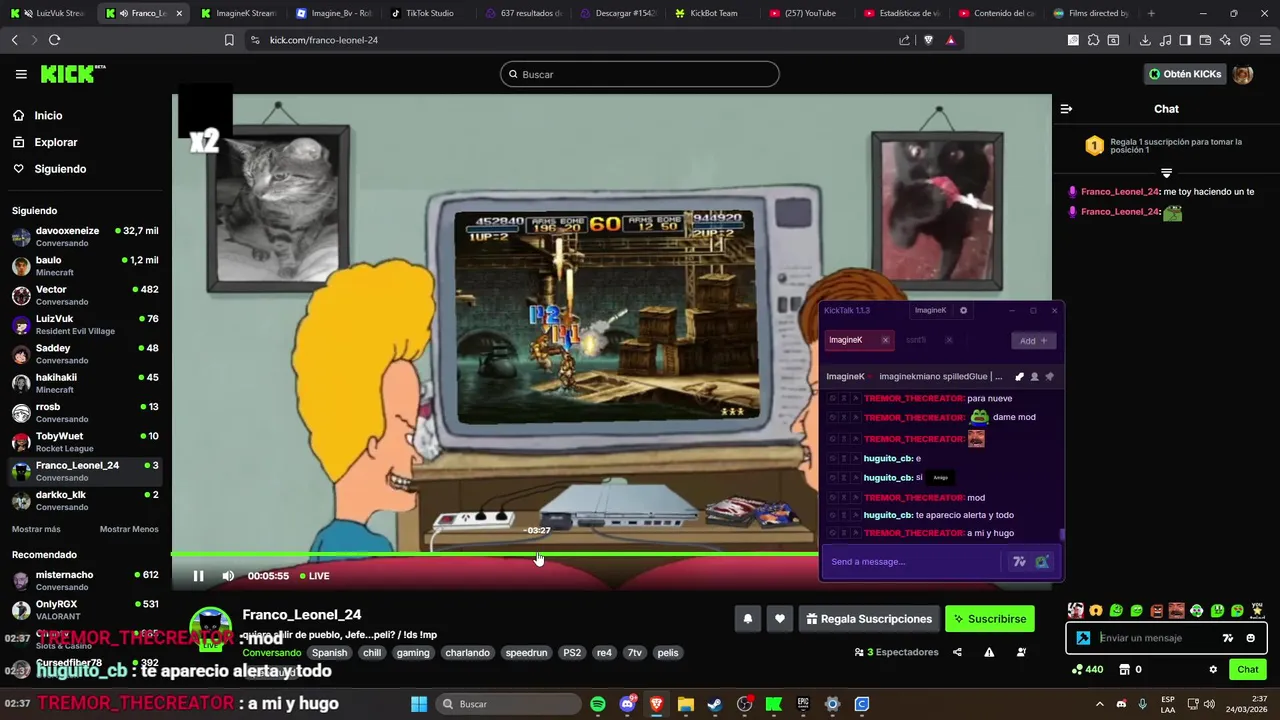
Task: Open Windows Start menu
Action: click(x=419, y=704)
